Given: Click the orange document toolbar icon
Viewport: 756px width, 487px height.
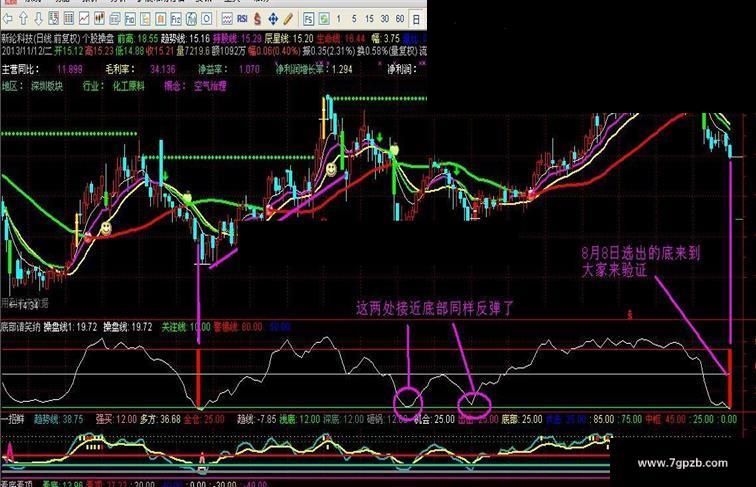Looking at the screenshot, I should pos(161,19).
